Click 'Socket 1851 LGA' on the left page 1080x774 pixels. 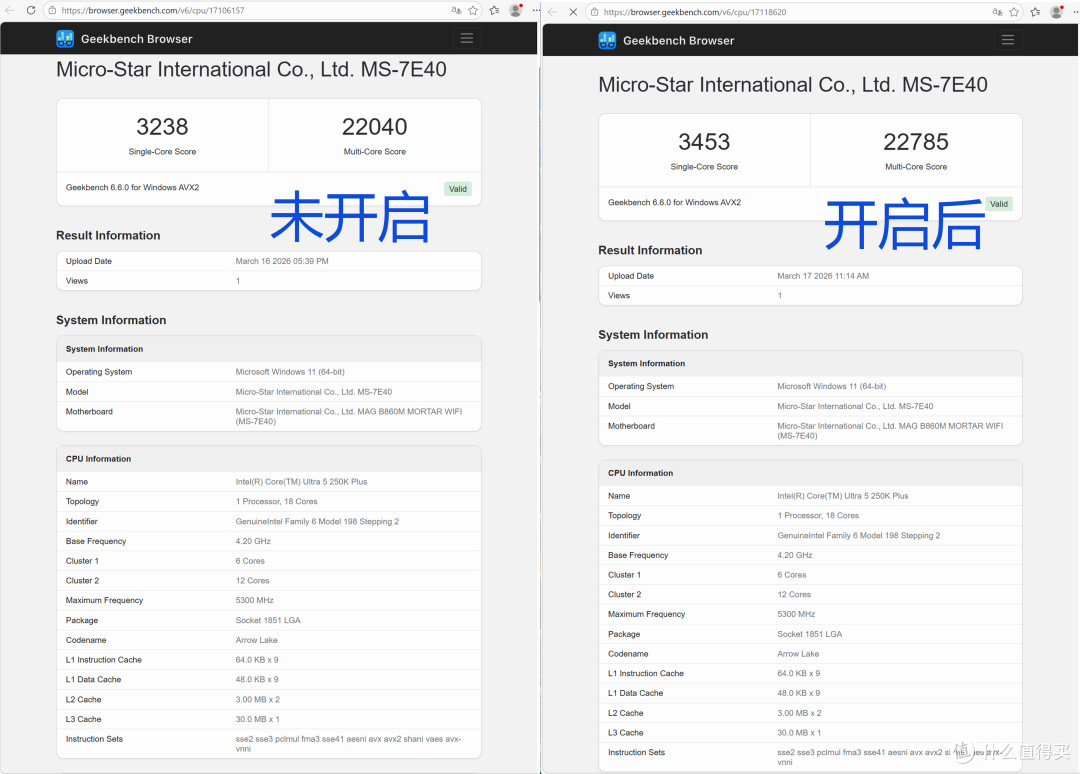point(268,620)
